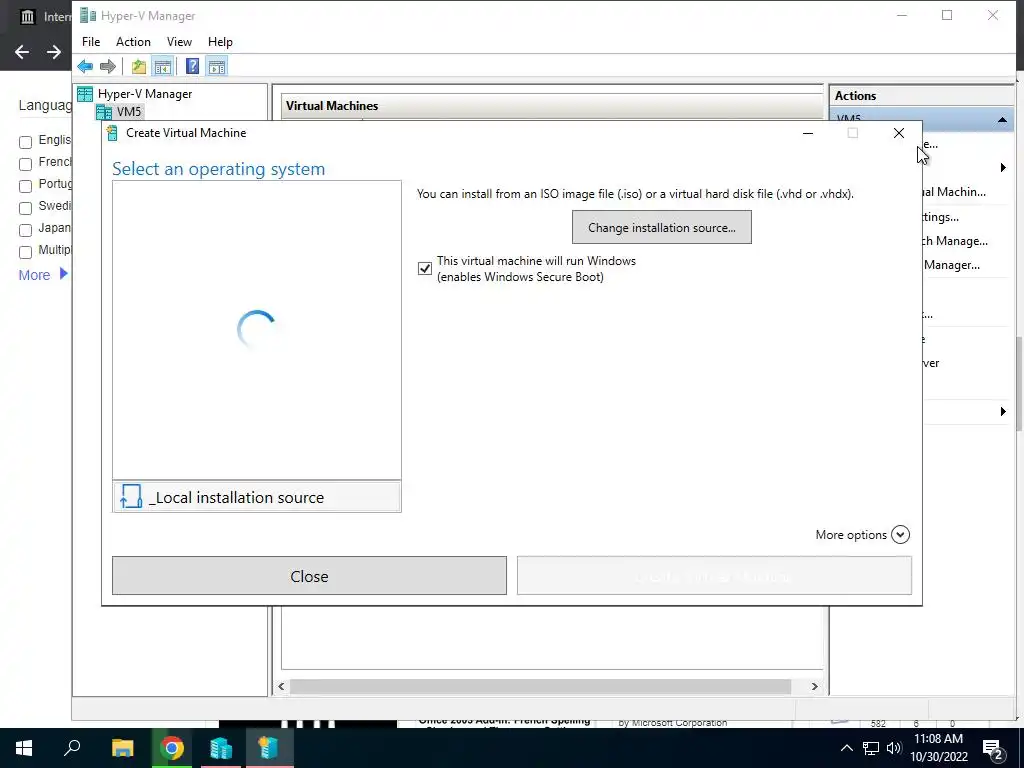1024x768 pixels.
Task: Minimize the Create Virtual Machine dialog
Action: [x=808, y=133]
